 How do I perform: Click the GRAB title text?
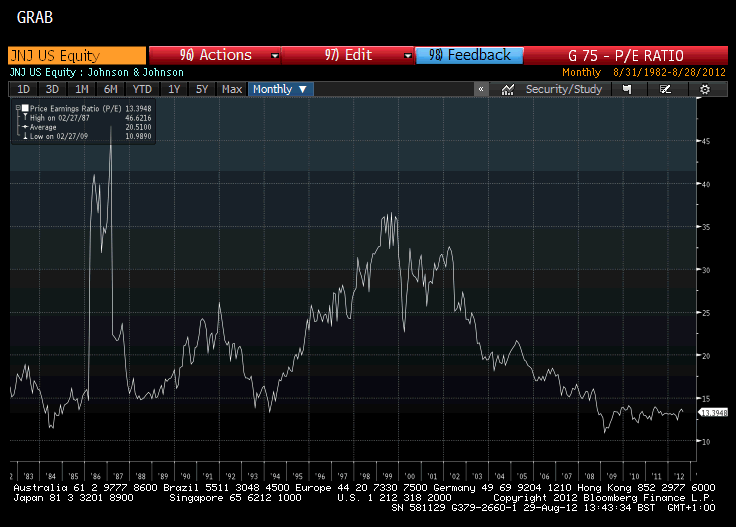tap(35, 18)
